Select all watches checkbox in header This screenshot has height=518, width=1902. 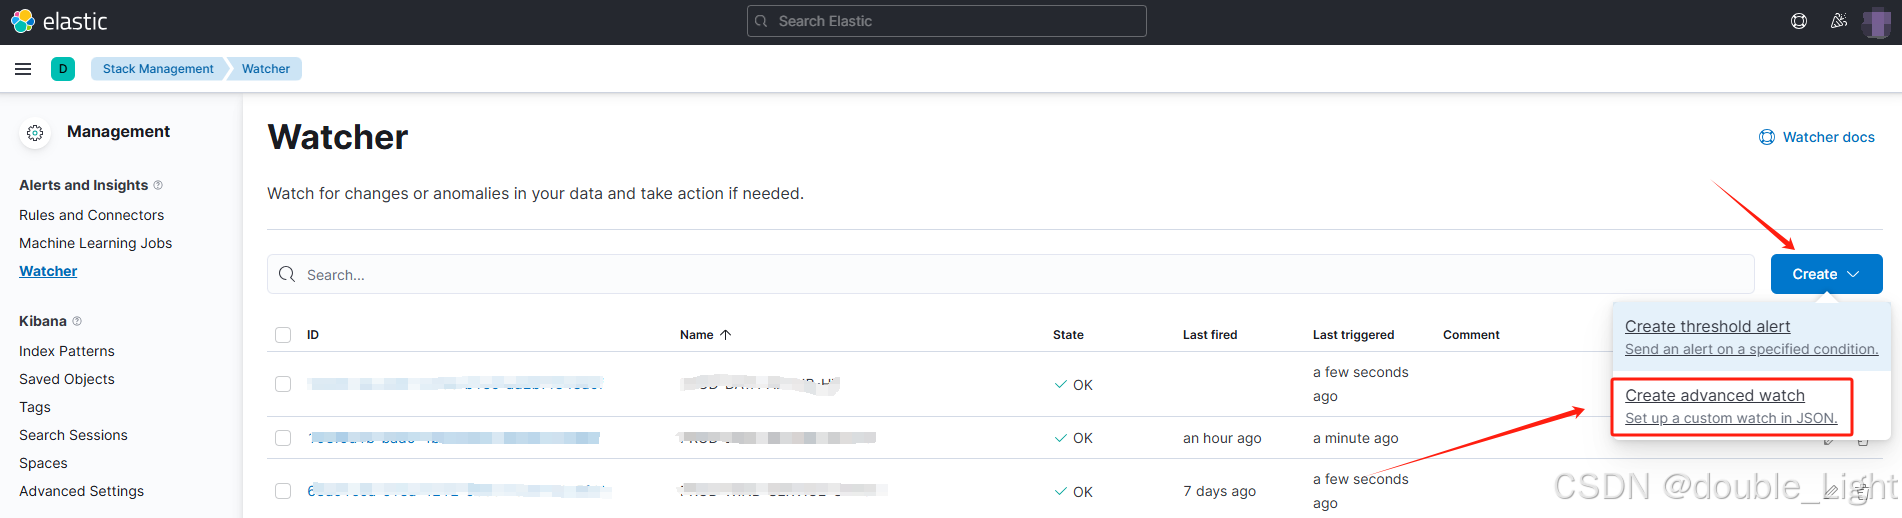[283, 335]
